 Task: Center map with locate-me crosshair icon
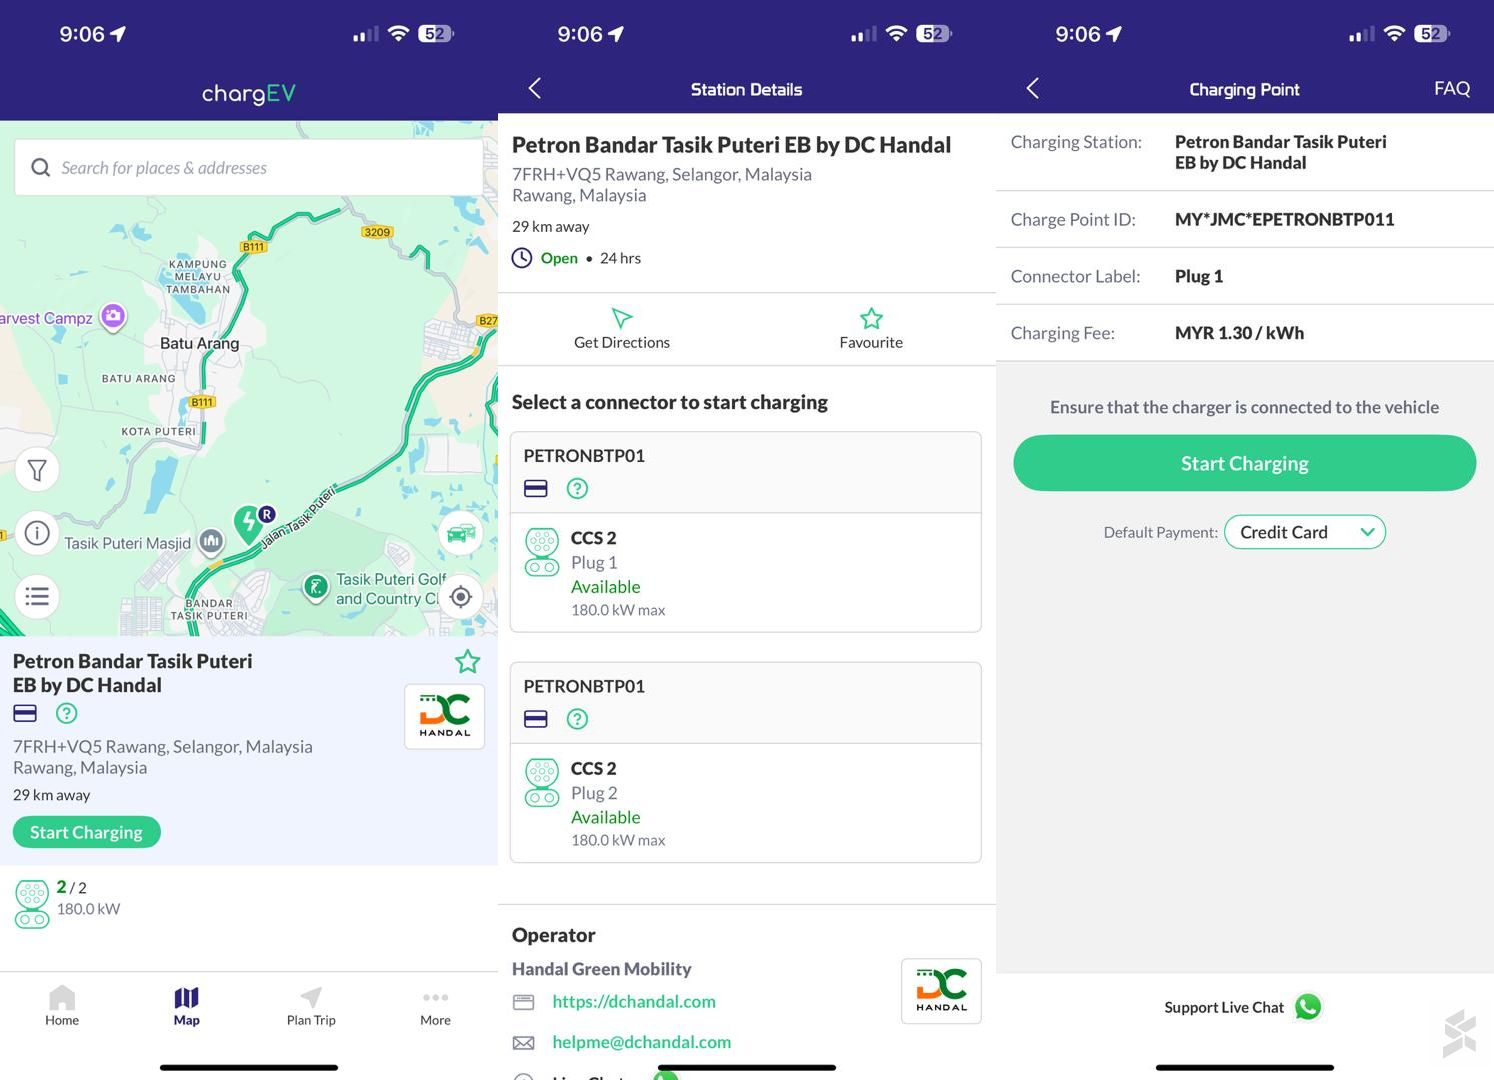(461, 597)
